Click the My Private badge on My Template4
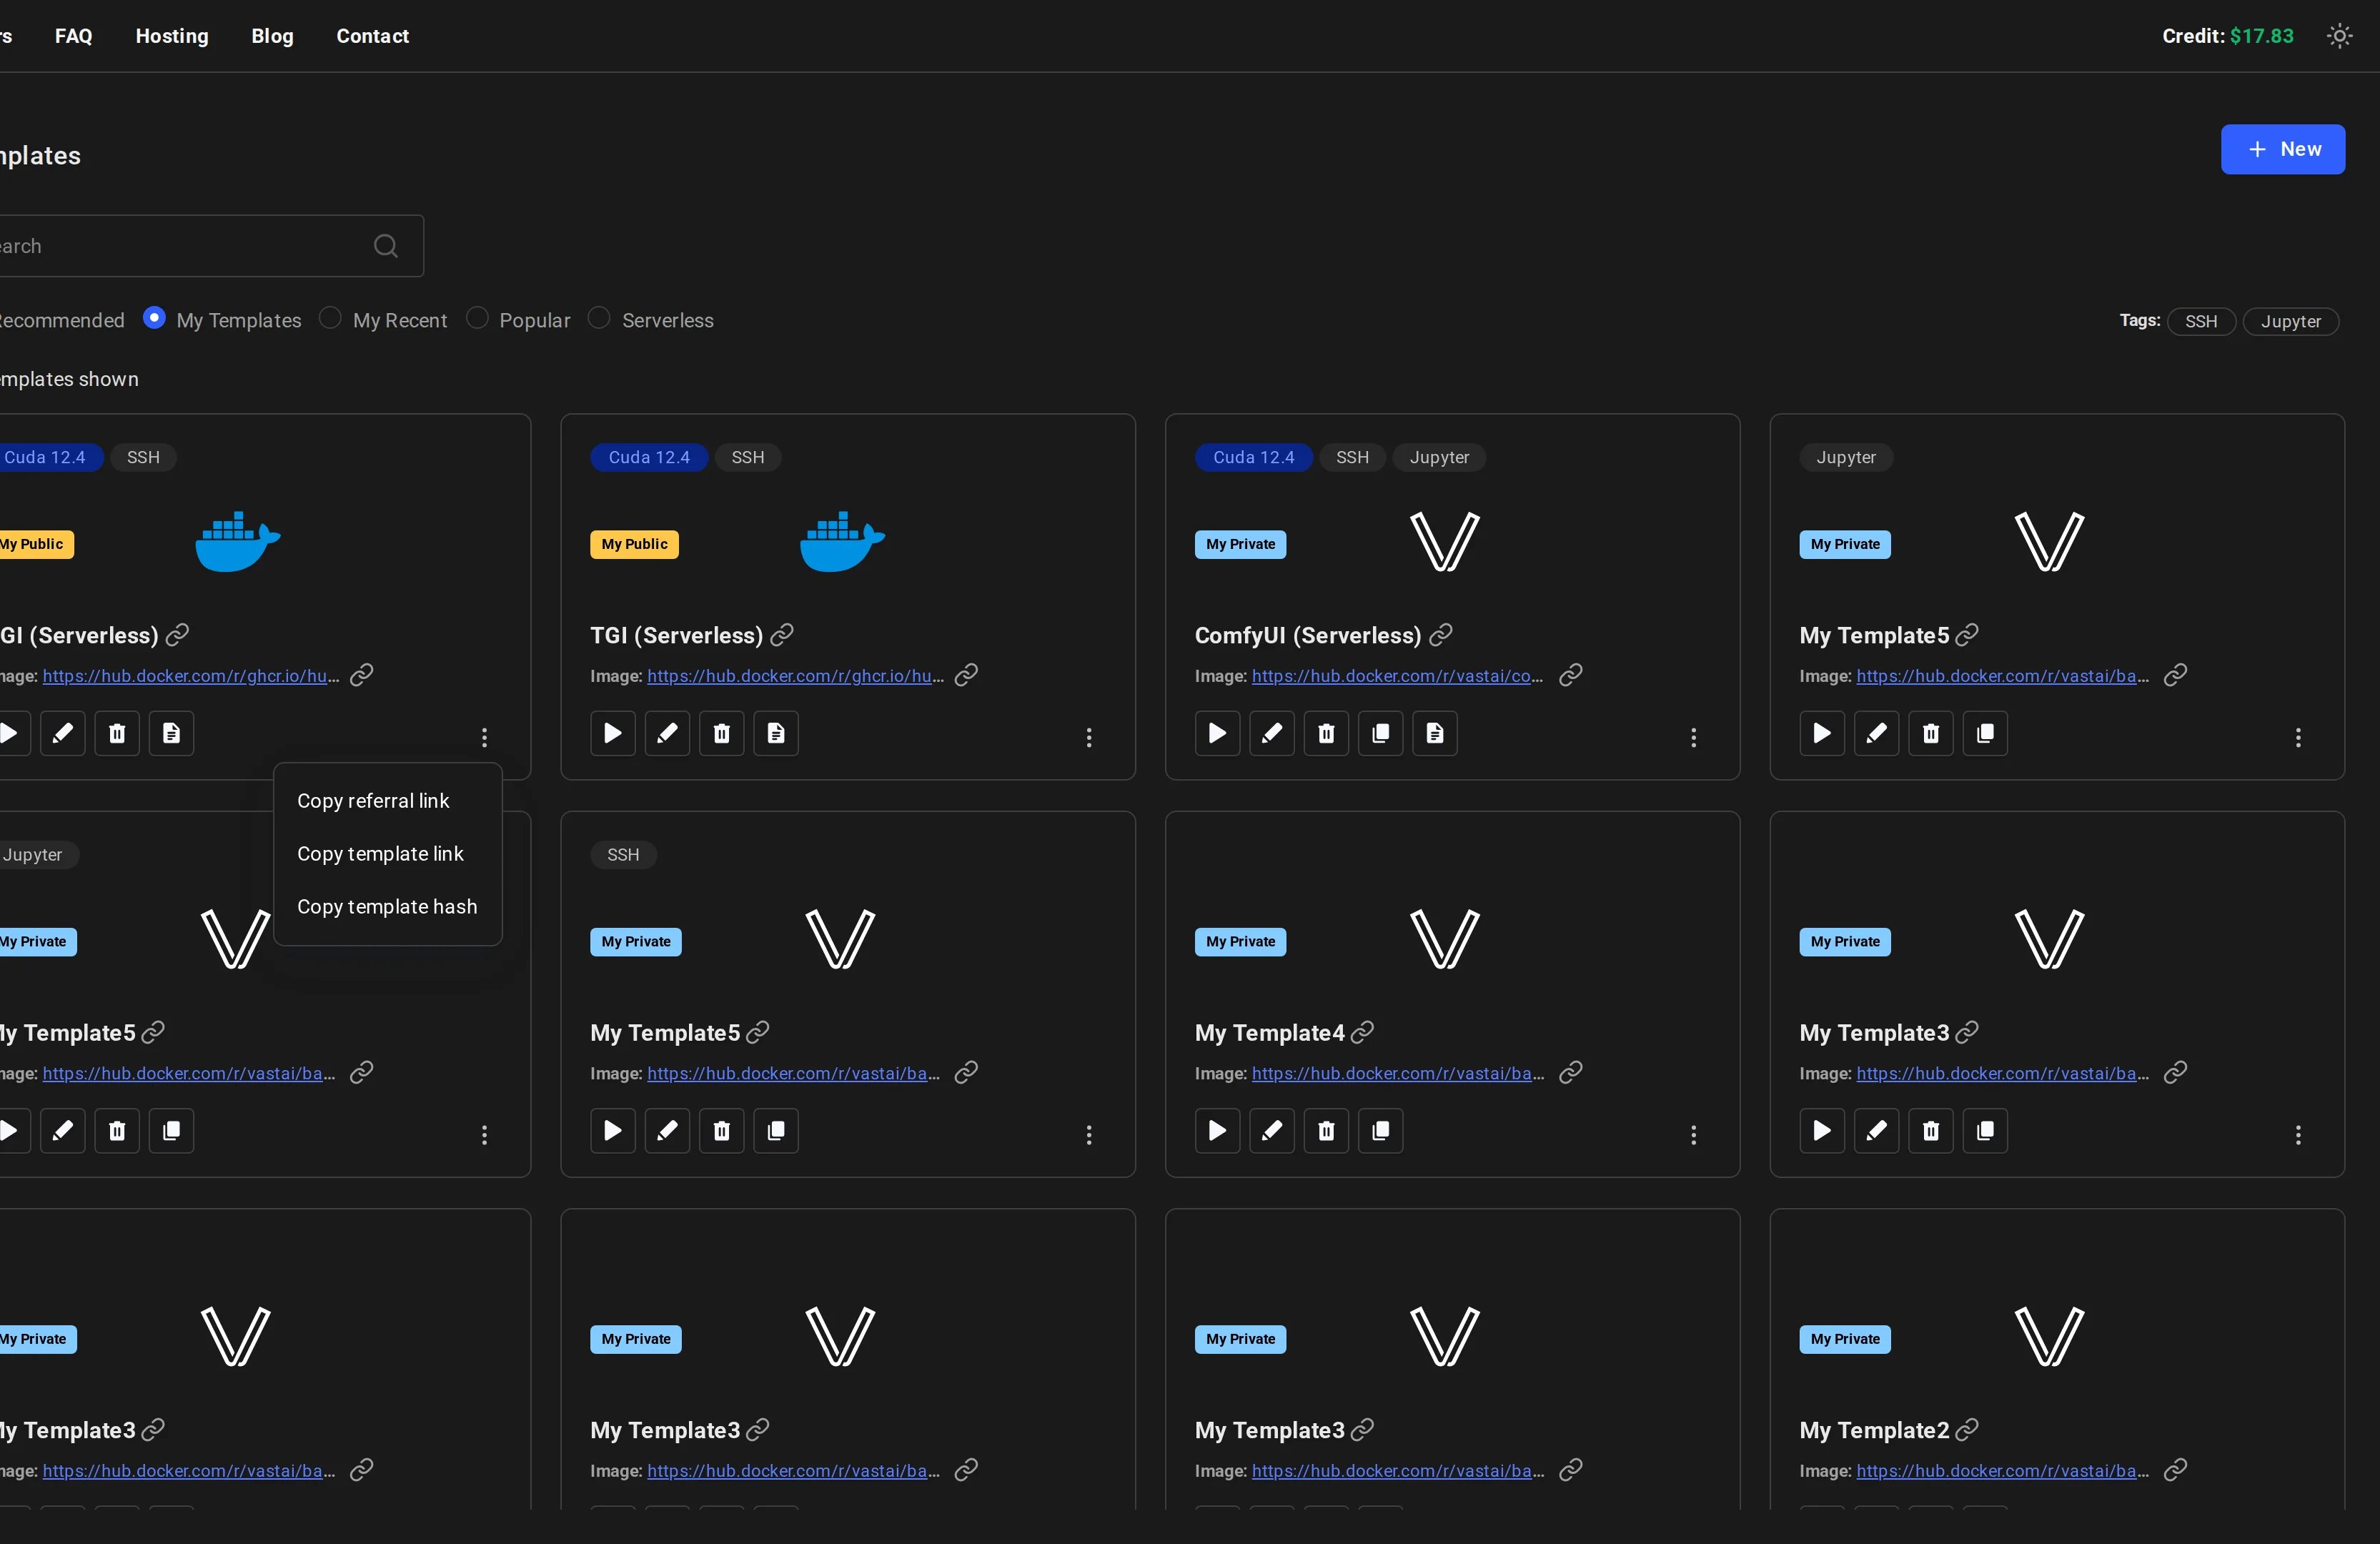This screenshot has height=1544, width=2380. pyautogui.click(x=1240, y=942)
